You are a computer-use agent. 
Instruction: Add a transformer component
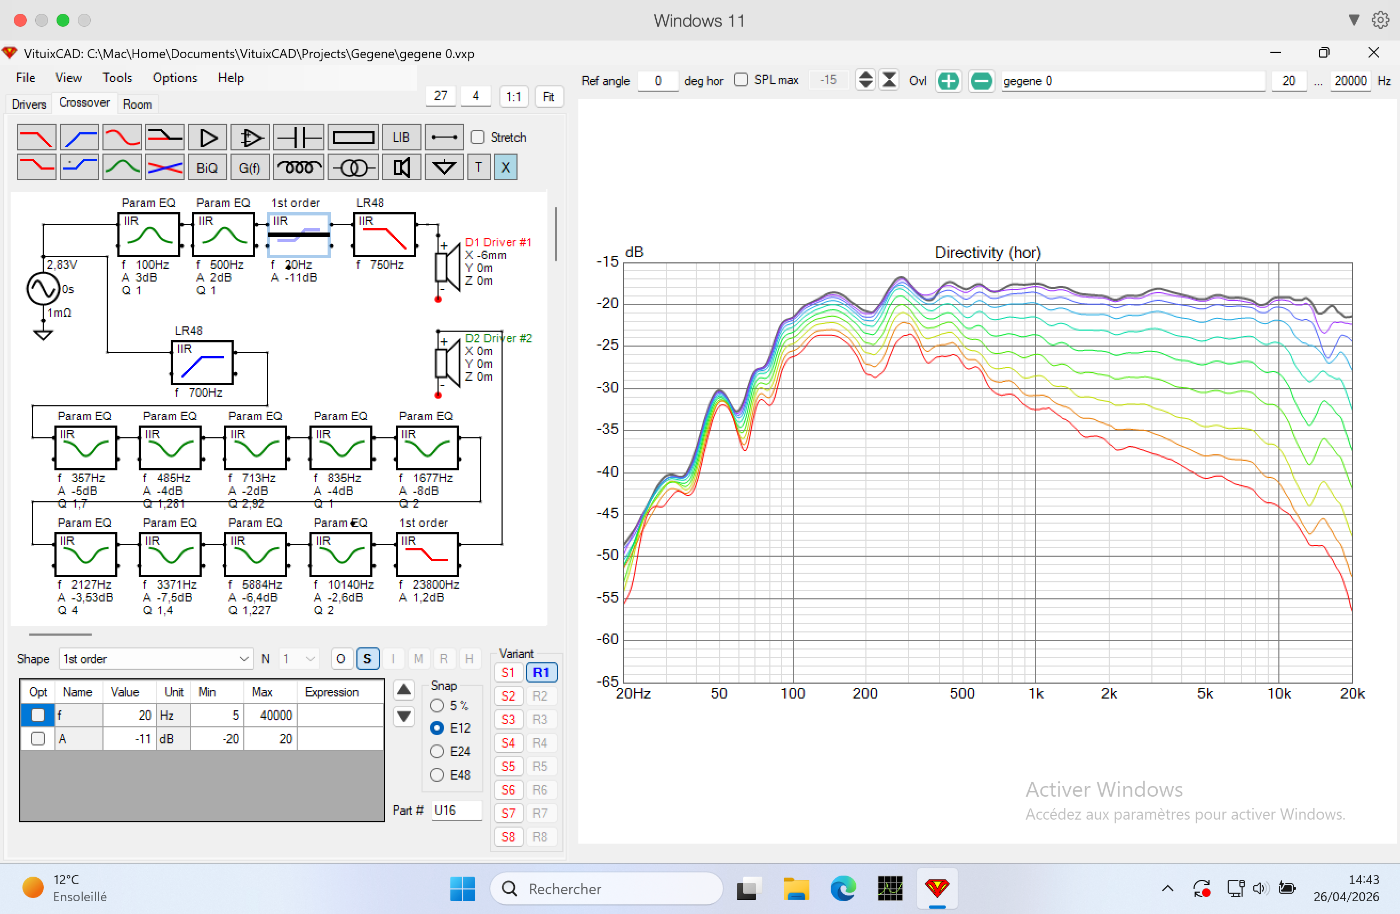click(x=353, y=167)
